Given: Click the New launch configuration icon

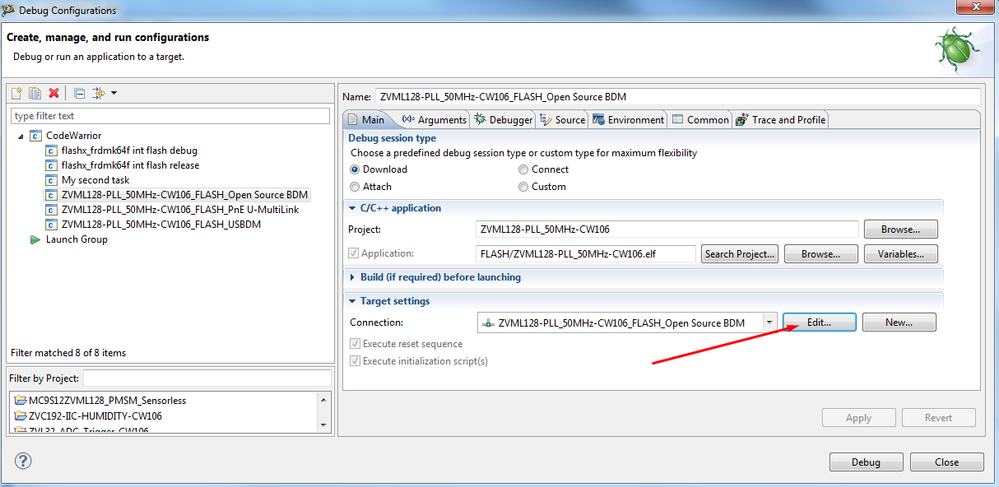Looking at the screenshot, I should [x=17, y=93].
